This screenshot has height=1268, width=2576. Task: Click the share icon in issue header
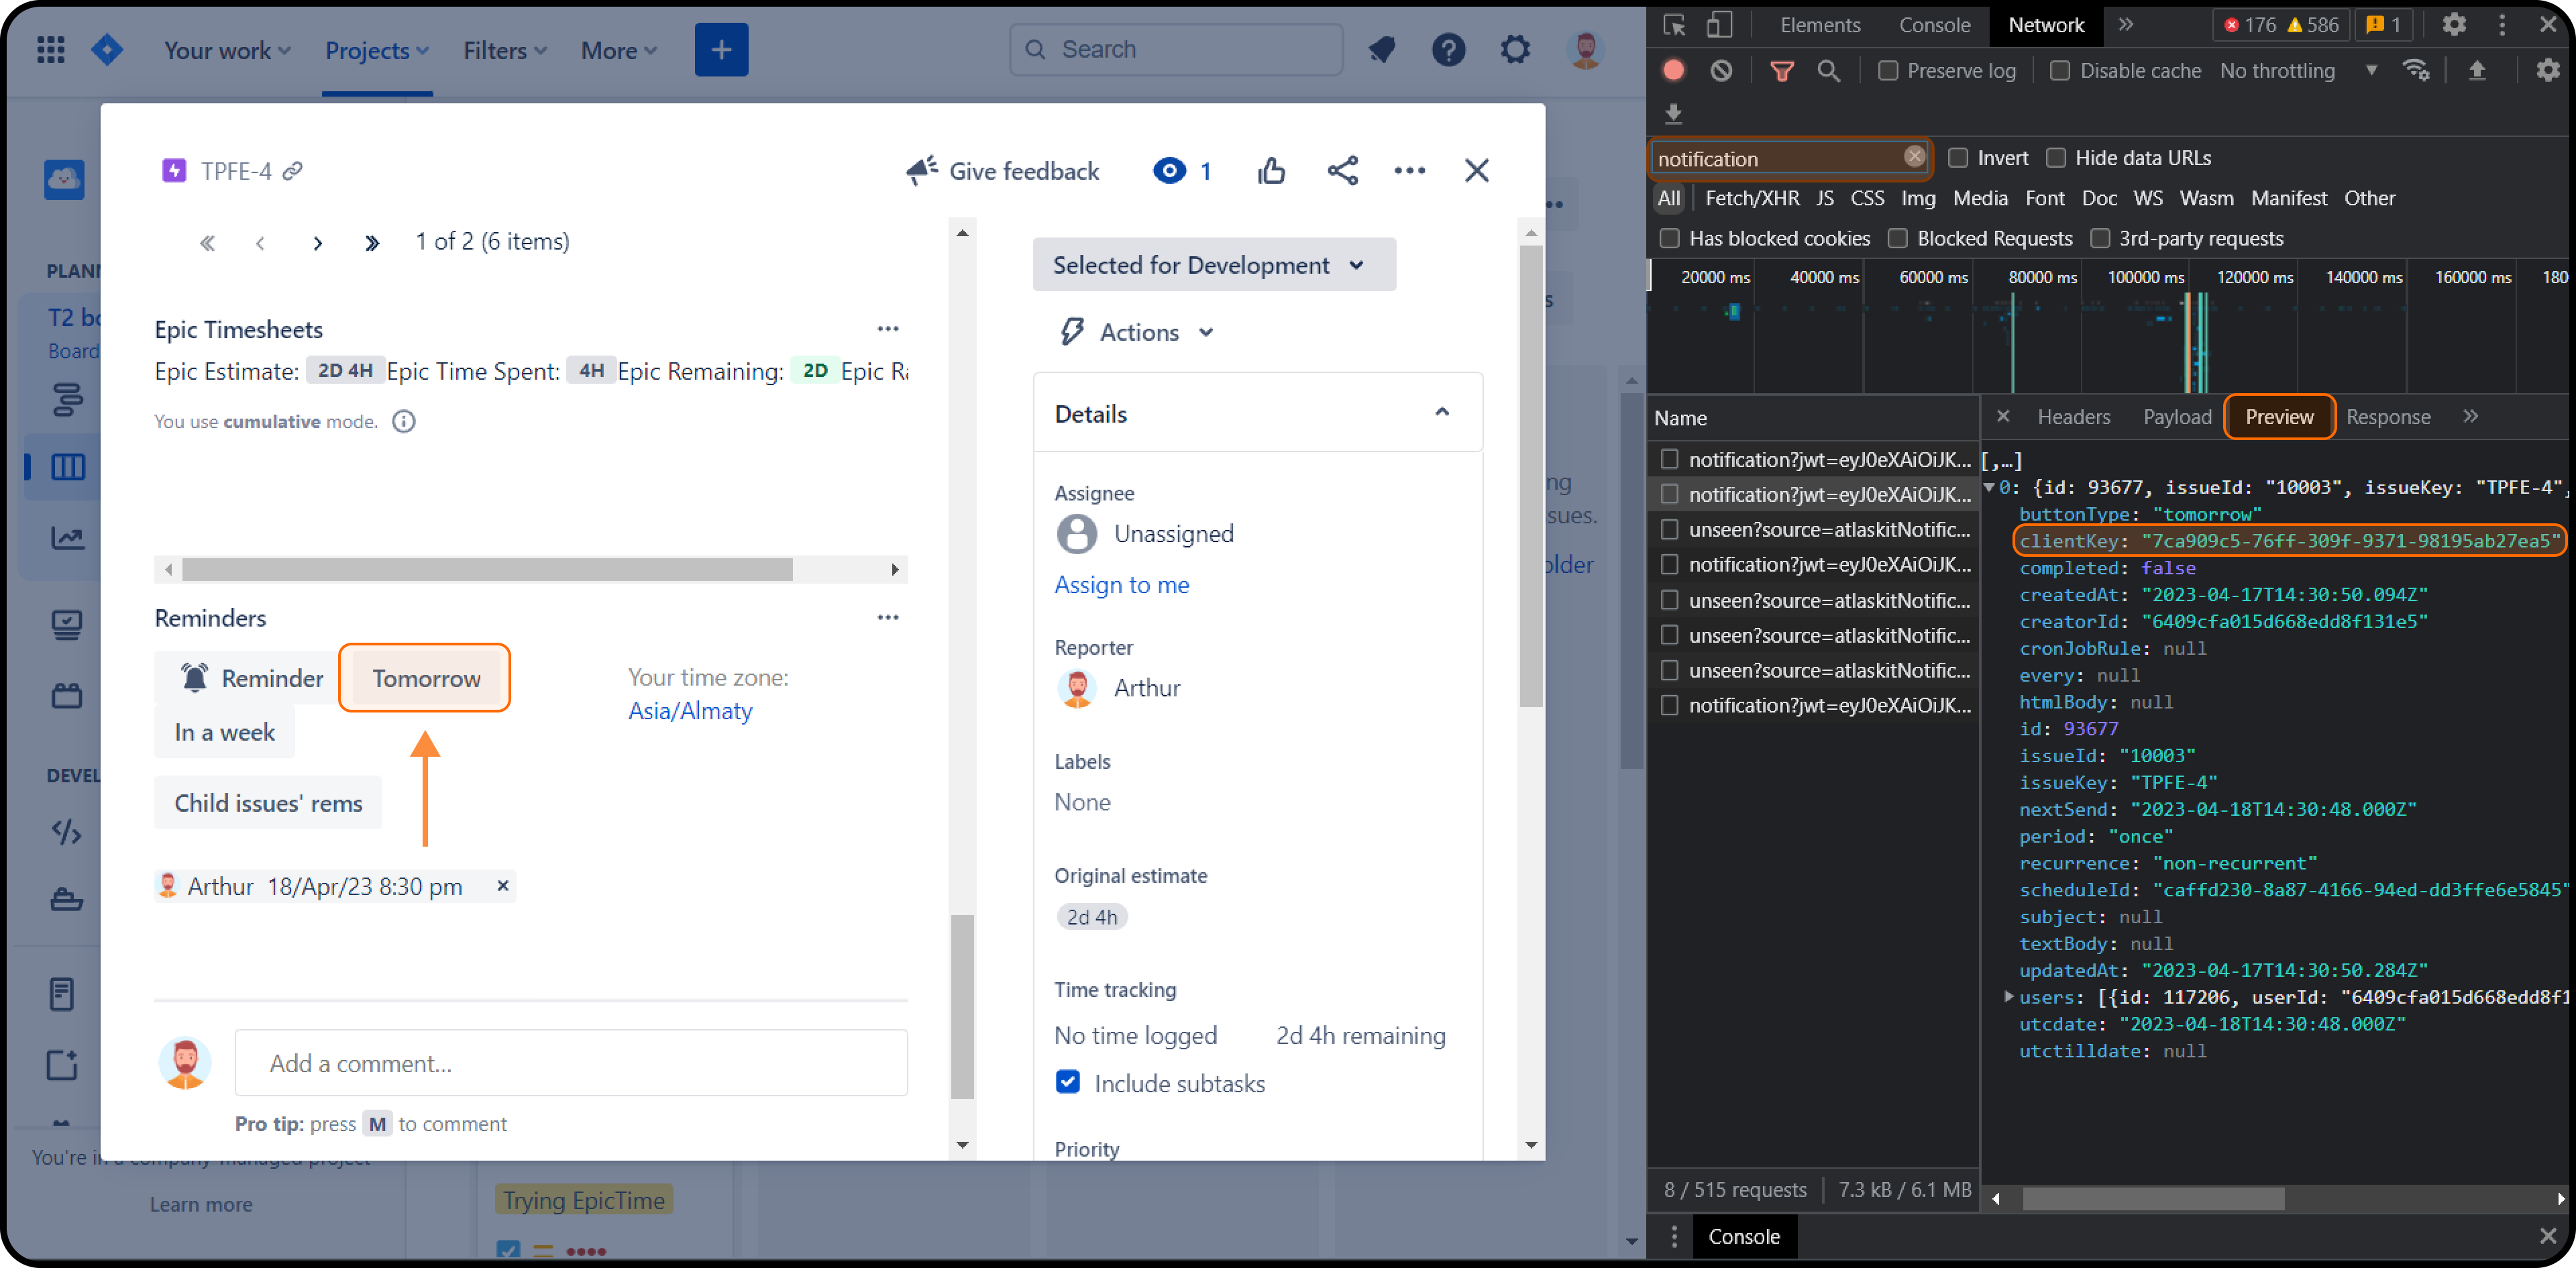[x=1342, y=171]
